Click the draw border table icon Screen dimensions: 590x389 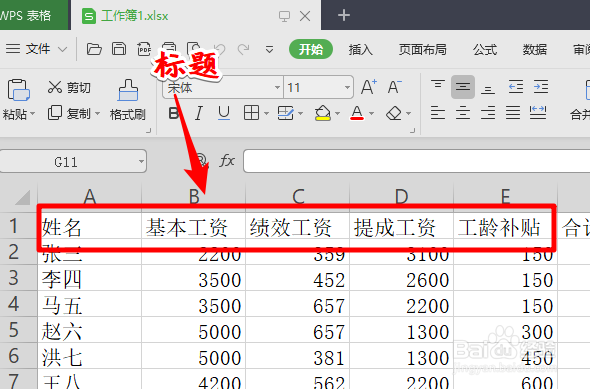pos(286,113)
